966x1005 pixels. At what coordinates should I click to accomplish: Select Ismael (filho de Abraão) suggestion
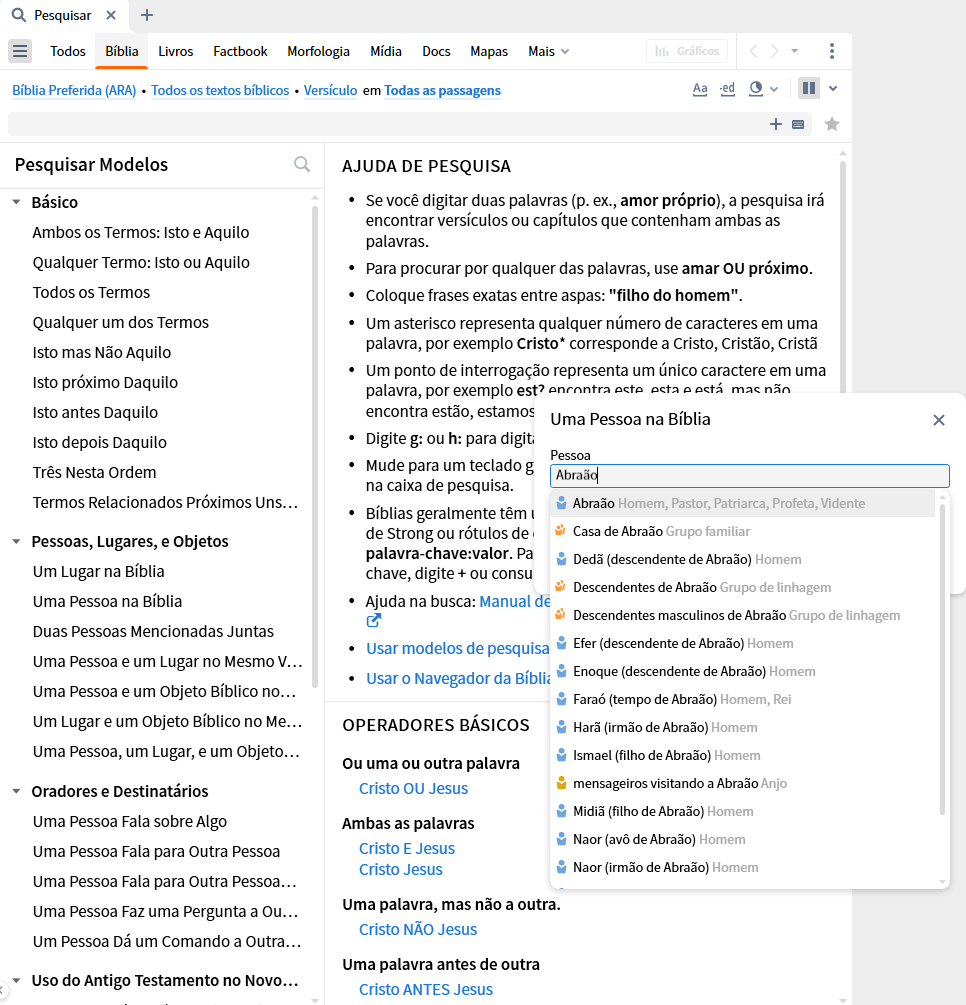(743, 756)
